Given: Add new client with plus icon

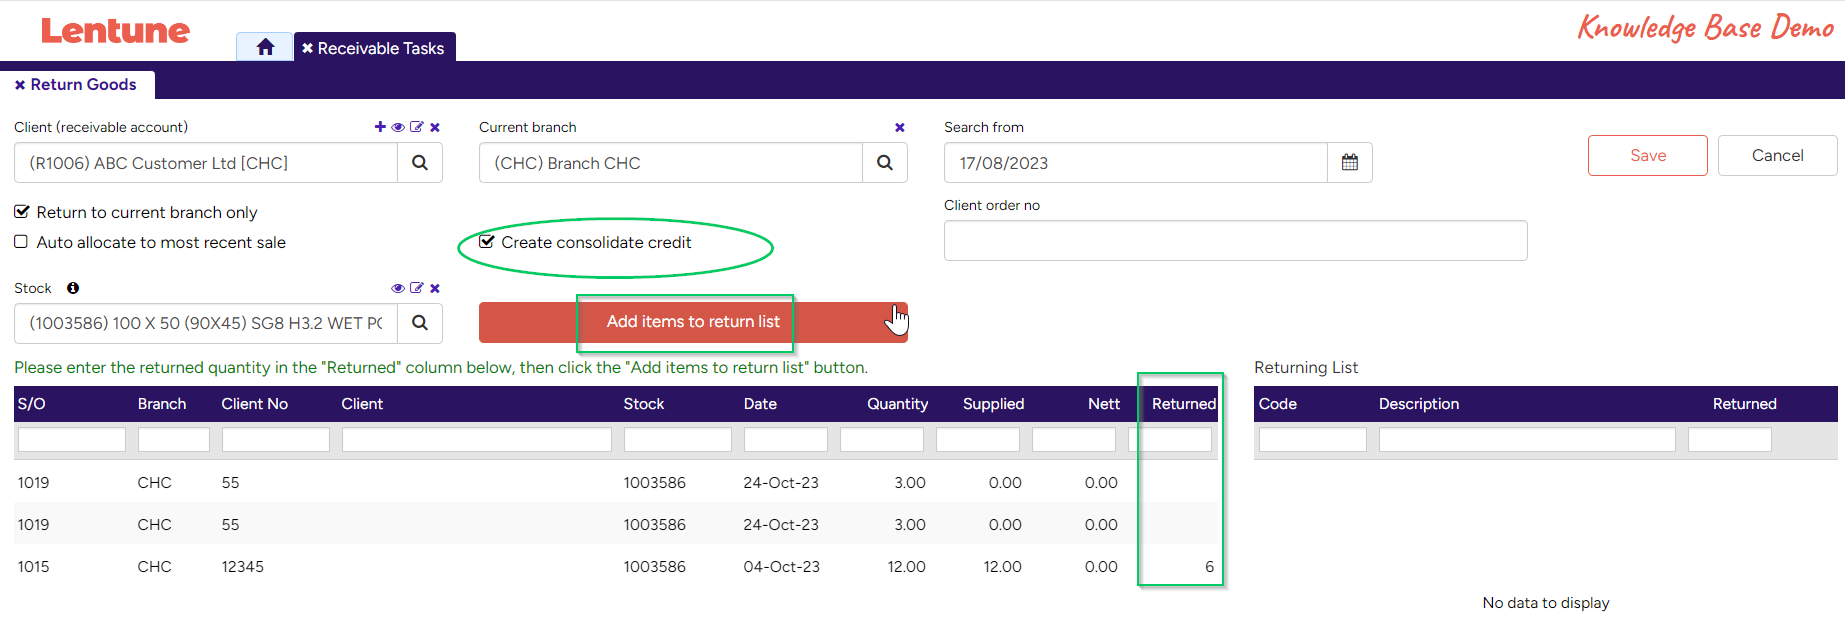Looking at the screenshot, I should point(380,127).
